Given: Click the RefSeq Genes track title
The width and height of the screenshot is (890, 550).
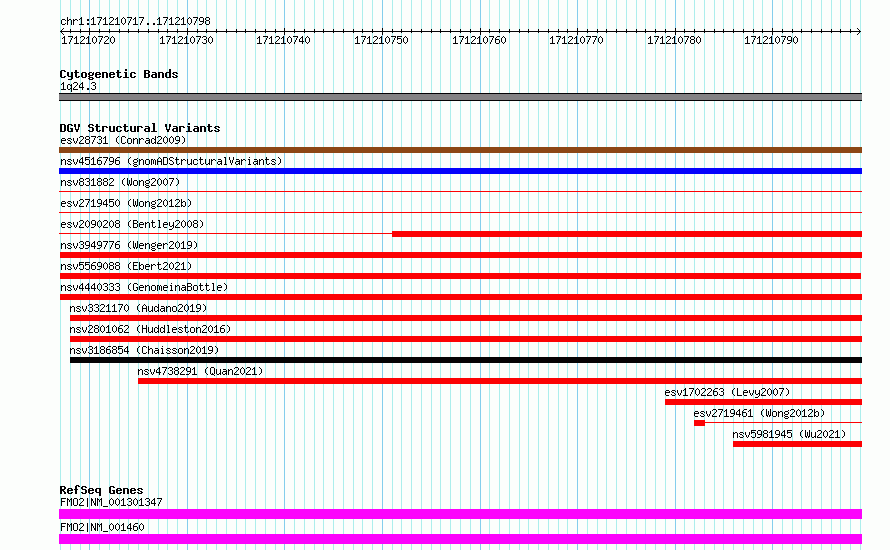Looking at the screenshot, I should click(x=102, y=490).
